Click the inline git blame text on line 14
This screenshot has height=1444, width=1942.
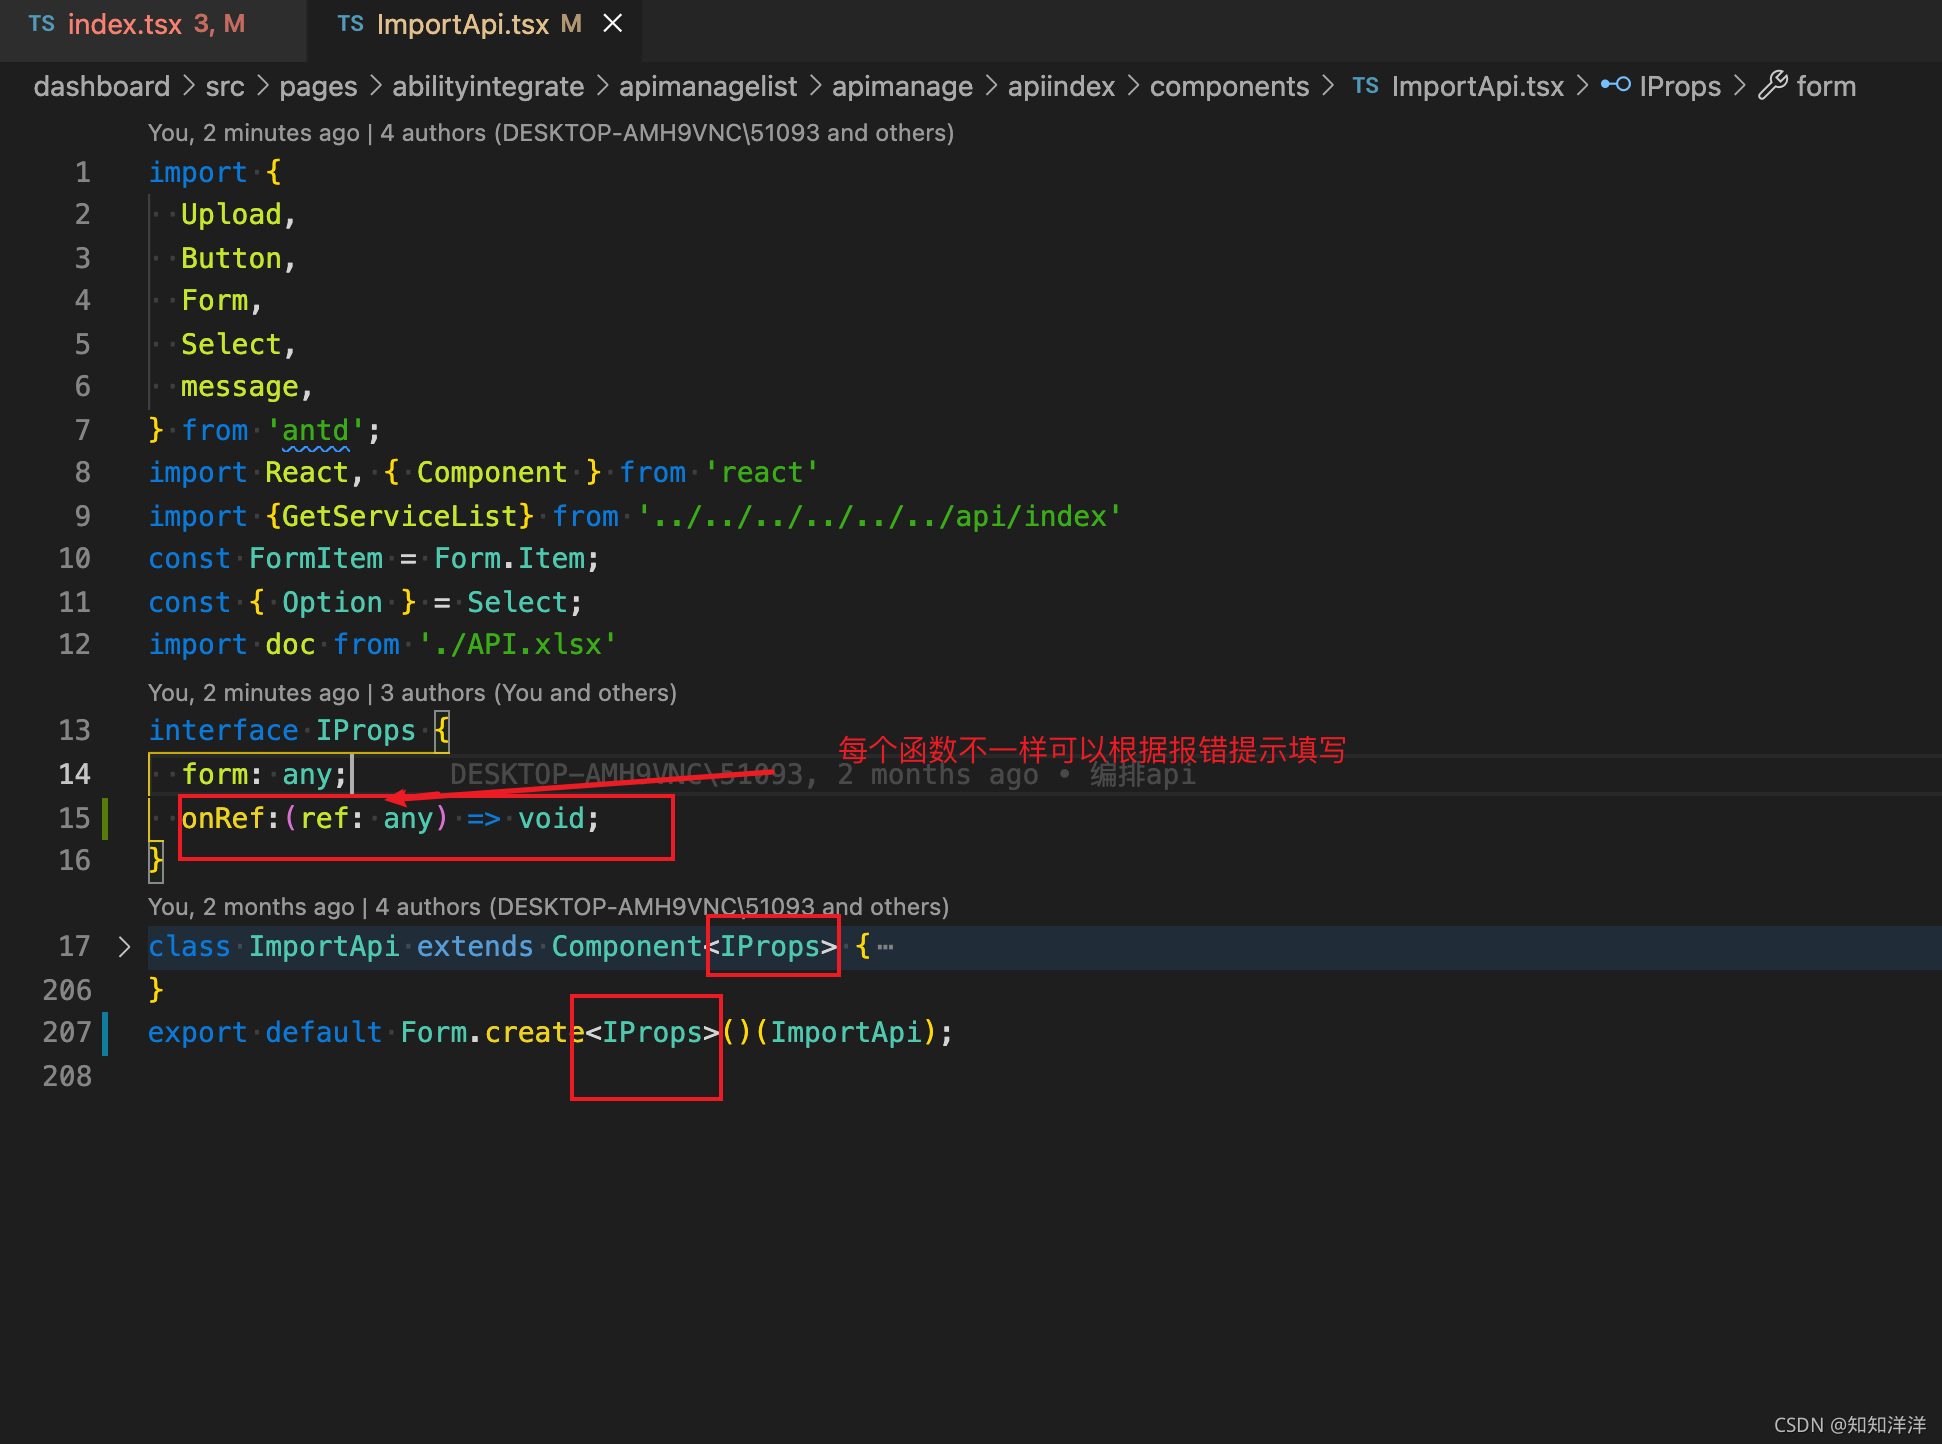(x=822, y=775)
